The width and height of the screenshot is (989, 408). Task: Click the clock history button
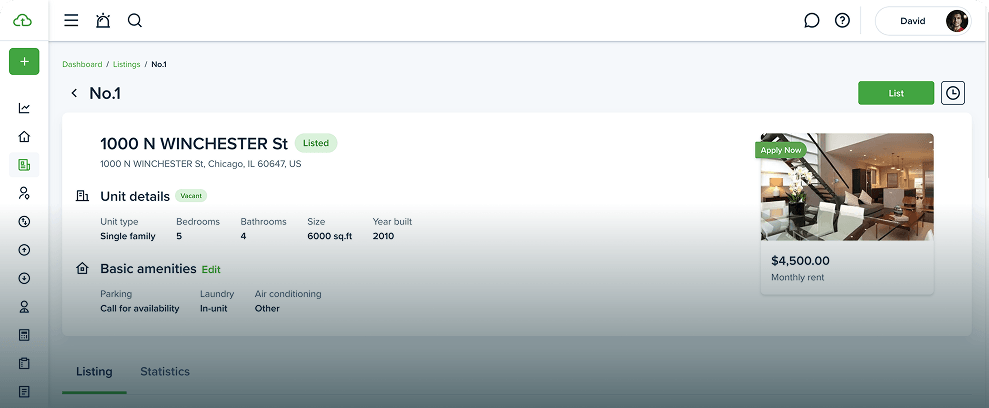tap(953, 93)
